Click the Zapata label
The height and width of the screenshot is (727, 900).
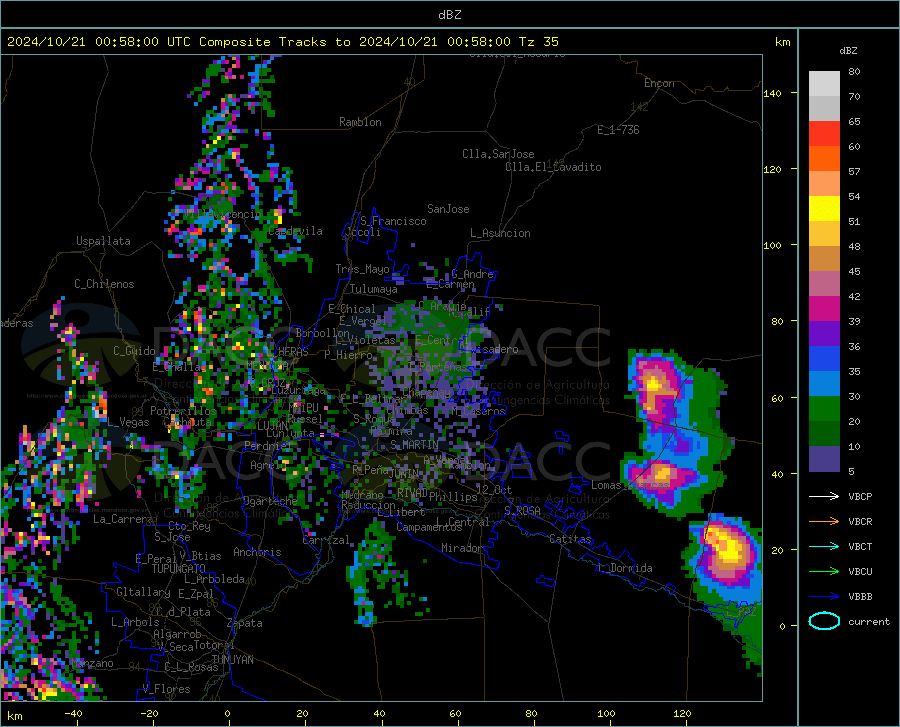click(245, 623)
